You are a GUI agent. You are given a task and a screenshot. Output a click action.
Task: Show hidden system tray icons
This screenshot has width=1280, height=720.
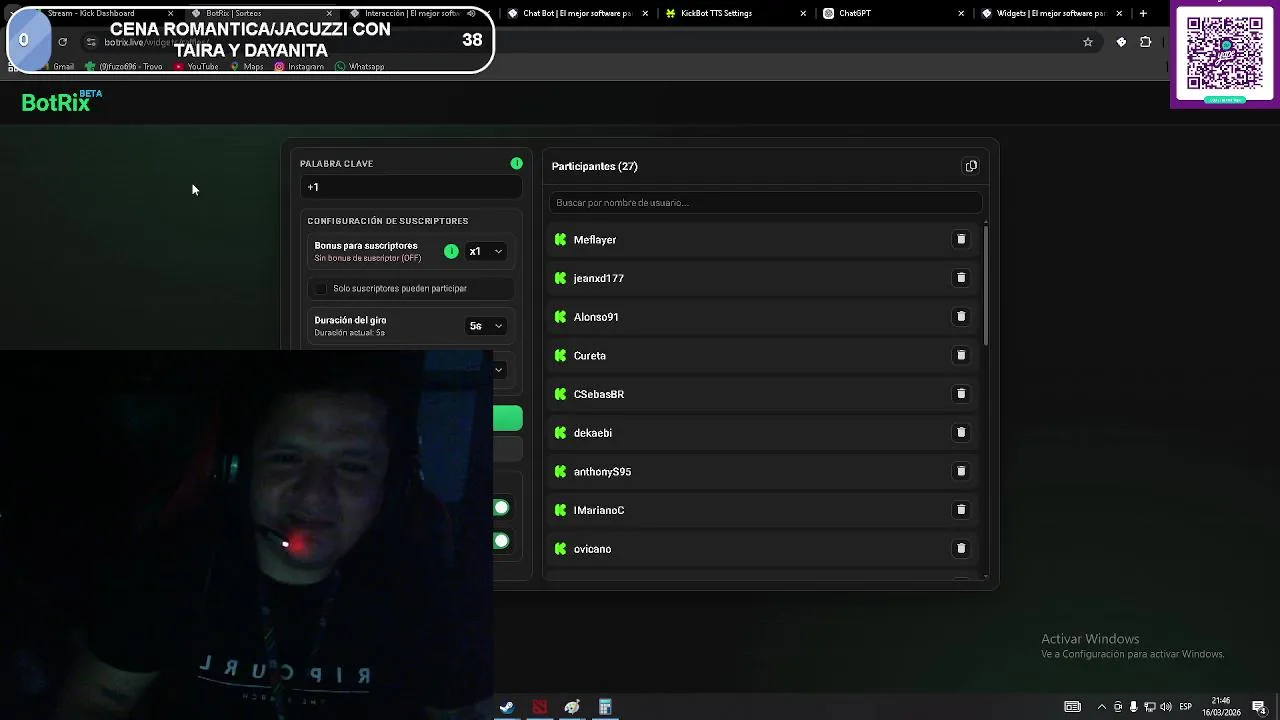click(x=1102, y=707)
